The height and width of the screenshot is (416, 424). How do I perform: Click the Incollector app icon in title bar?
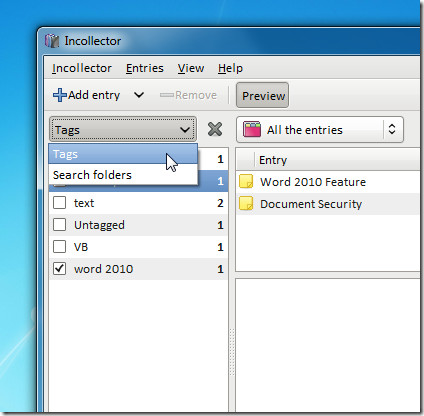tap(52, 41)
